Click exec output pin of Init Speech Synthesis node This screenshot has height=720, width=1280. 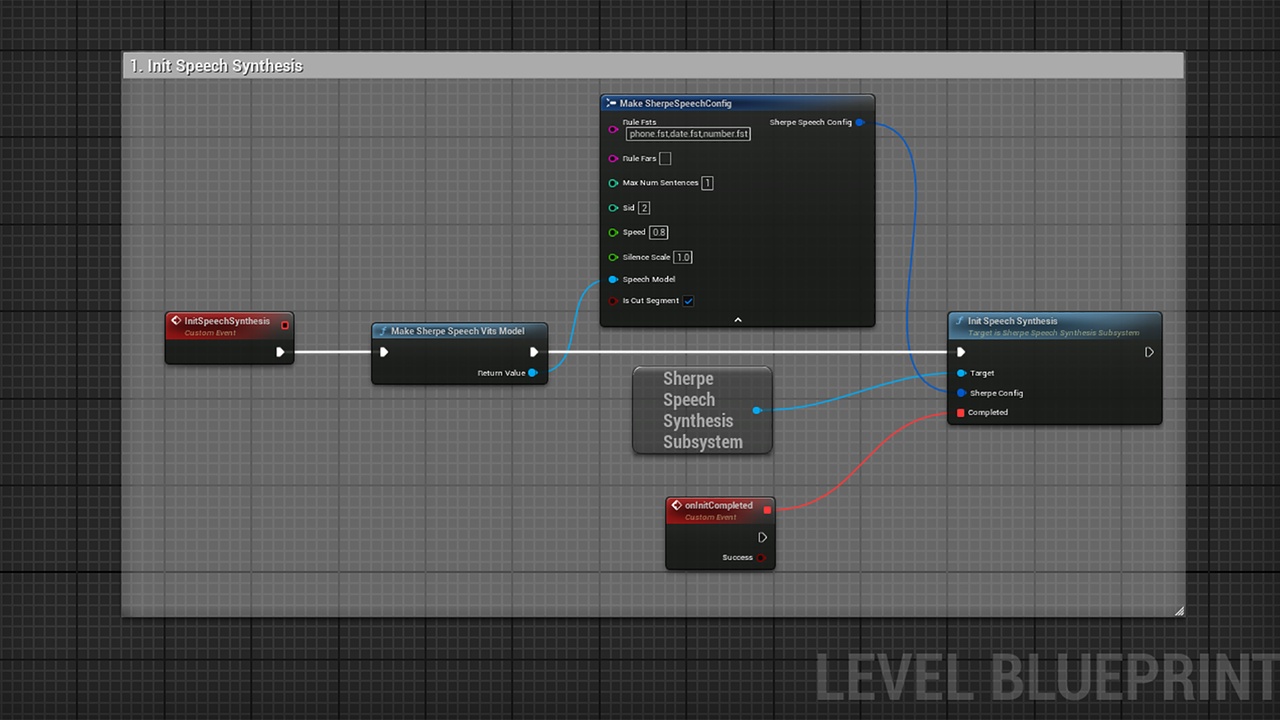(x=1149, y=352)
